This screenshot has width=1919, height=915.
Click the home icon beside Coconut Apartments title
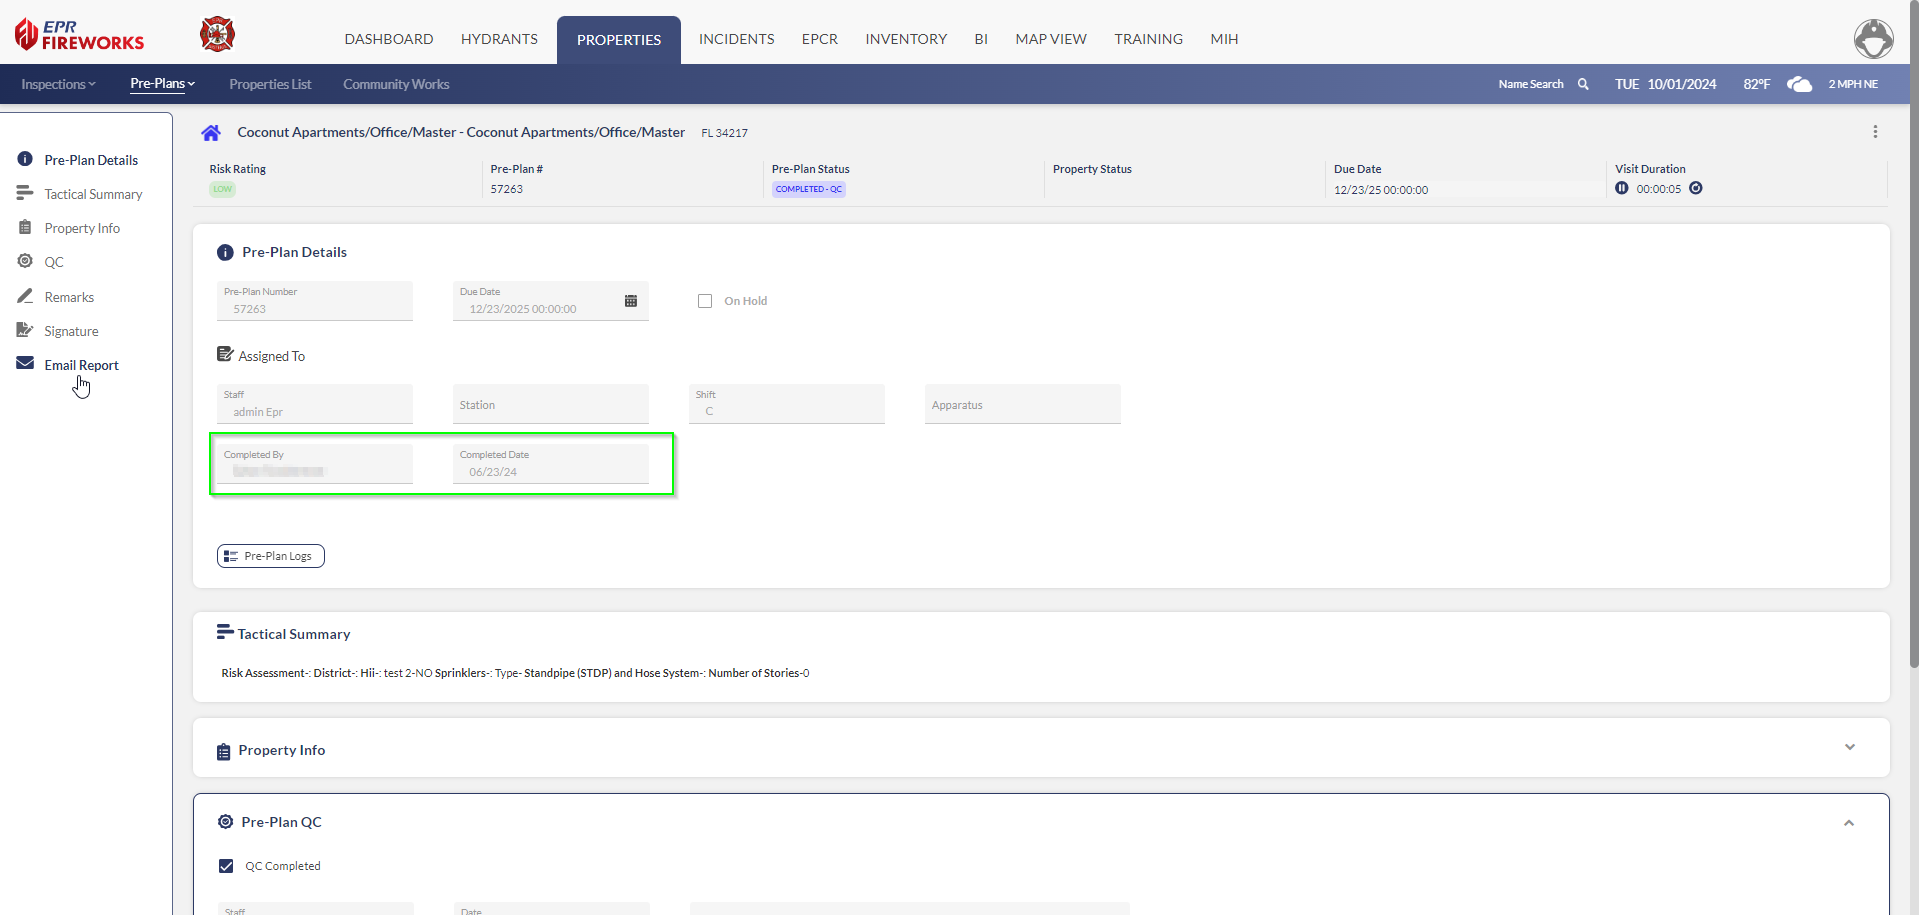[211, 133]
